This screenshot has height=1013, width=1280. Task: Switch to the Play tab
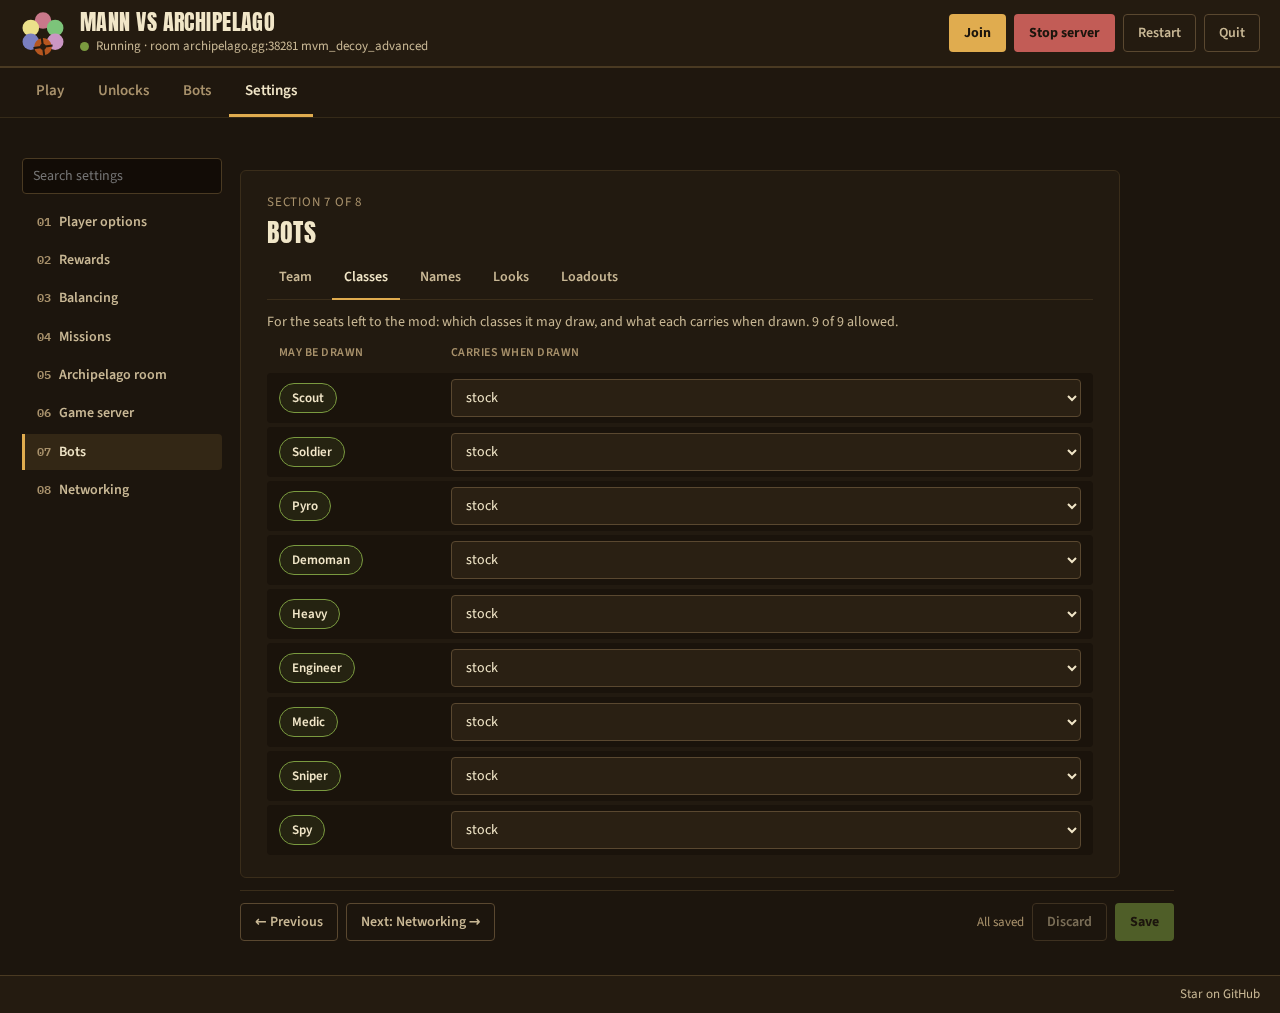coord(50,91)
